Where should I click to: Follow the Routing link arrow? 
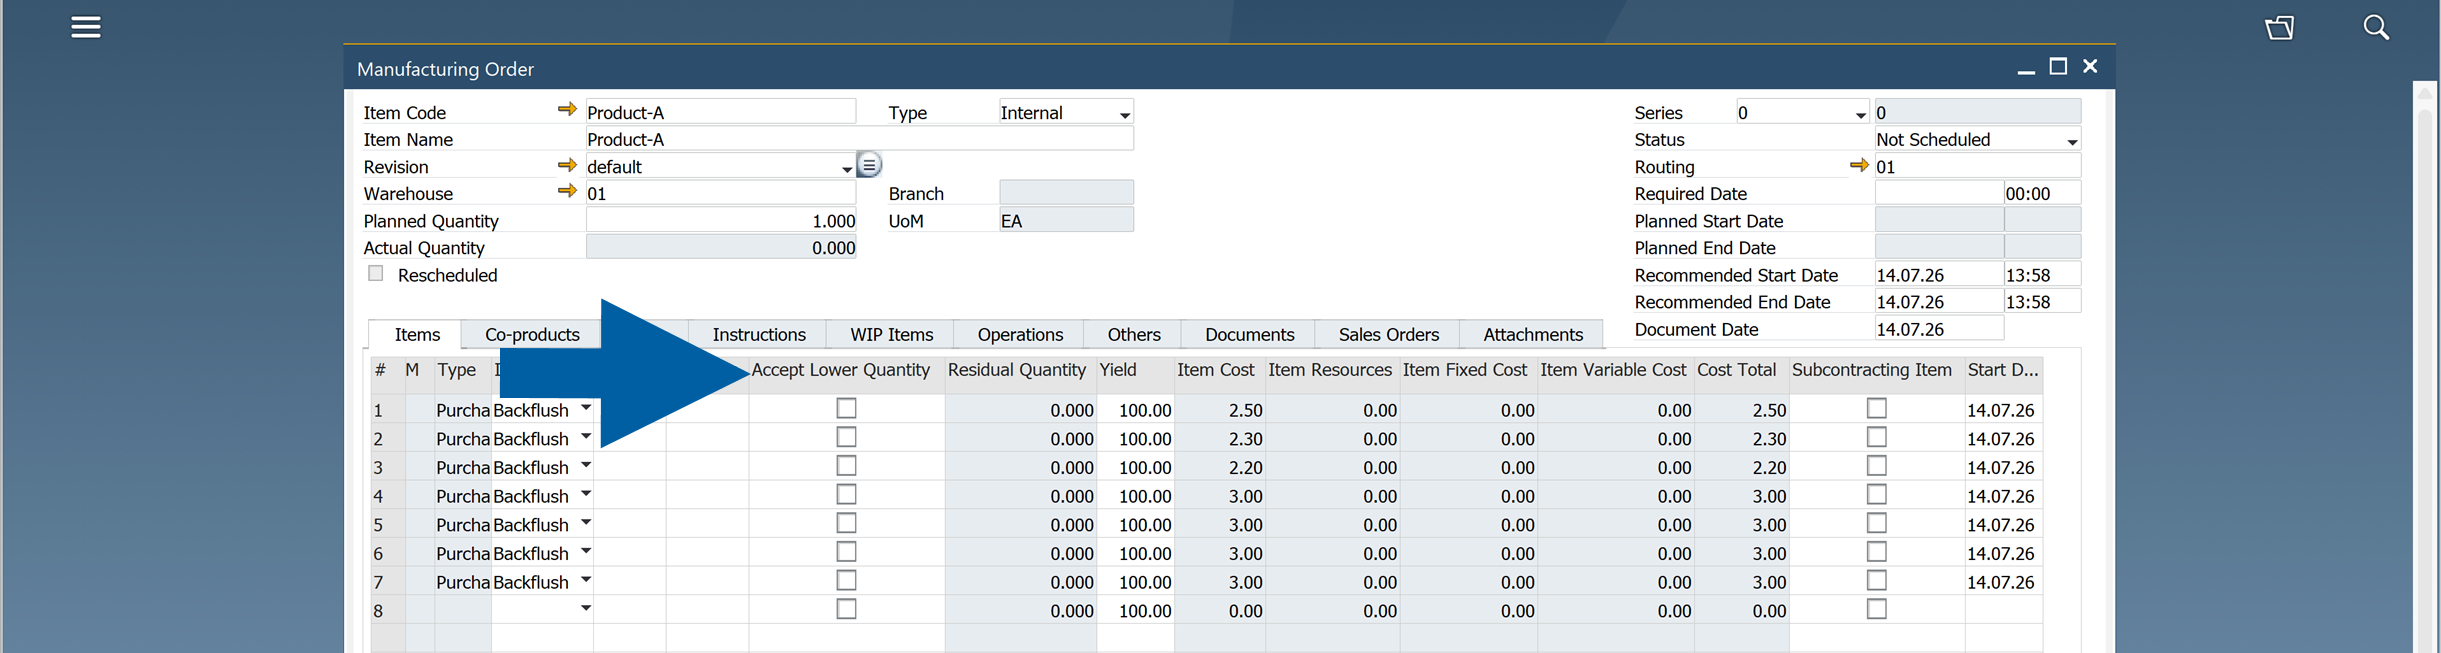(x=1859, y=165)
